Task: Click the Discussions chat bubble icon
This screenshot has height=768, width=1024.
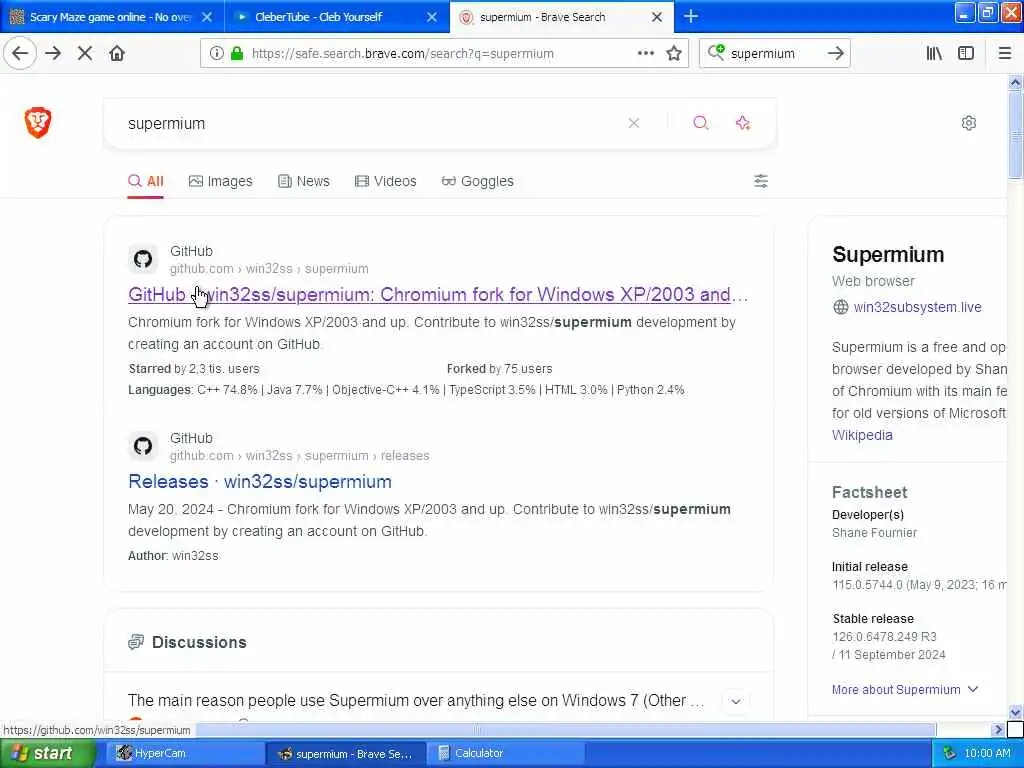Action: tap(136, 643)
